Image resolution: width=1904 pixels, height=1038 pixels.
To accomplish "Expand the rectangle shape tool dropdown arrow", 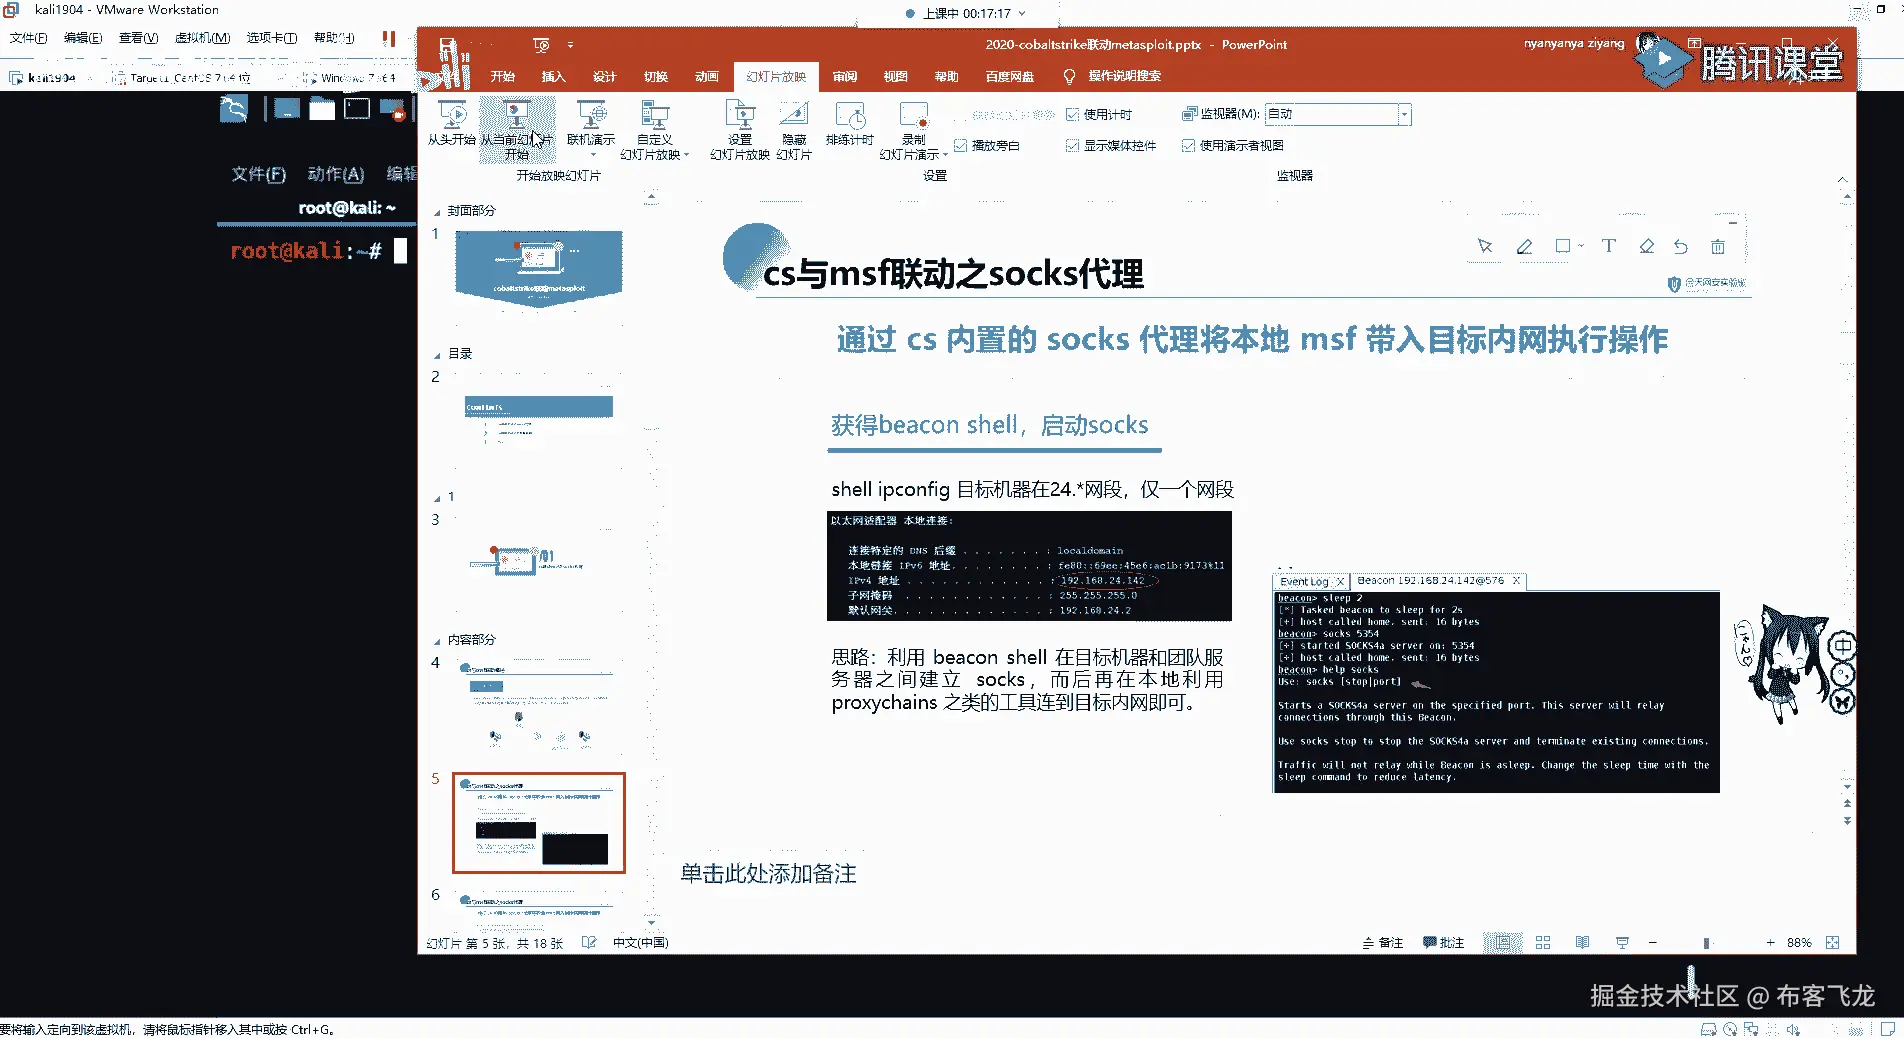I will pyautogui.click(x=1581, y=246).
